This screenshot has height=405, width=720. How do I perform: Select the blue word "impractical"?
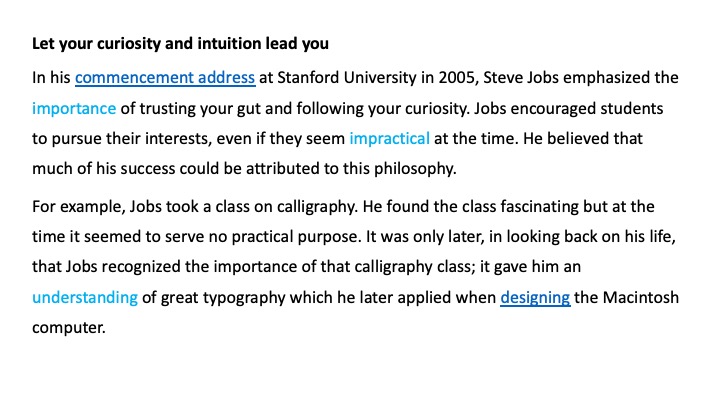pos(389,137)
